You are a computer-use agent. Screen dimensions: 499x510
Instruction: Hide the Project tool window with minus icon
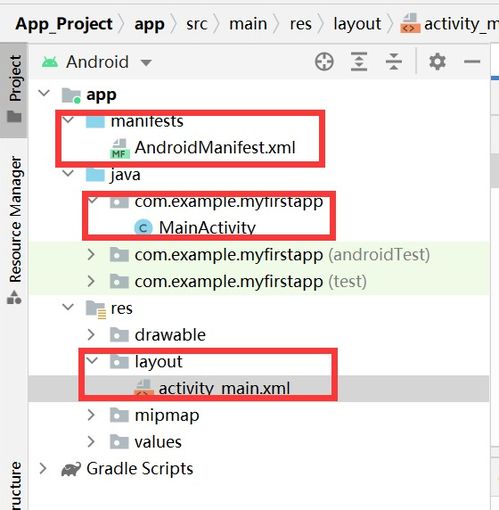coord(472,62)
